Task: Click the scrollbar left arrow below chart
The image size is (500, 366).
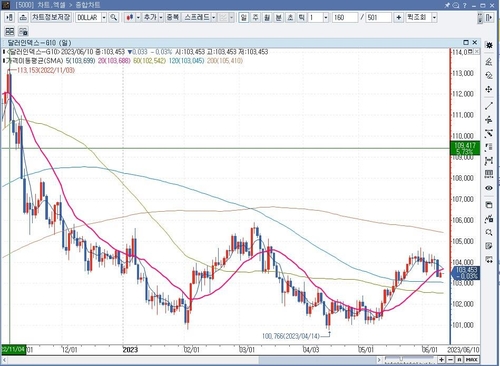Action: [x=5, y=360]
